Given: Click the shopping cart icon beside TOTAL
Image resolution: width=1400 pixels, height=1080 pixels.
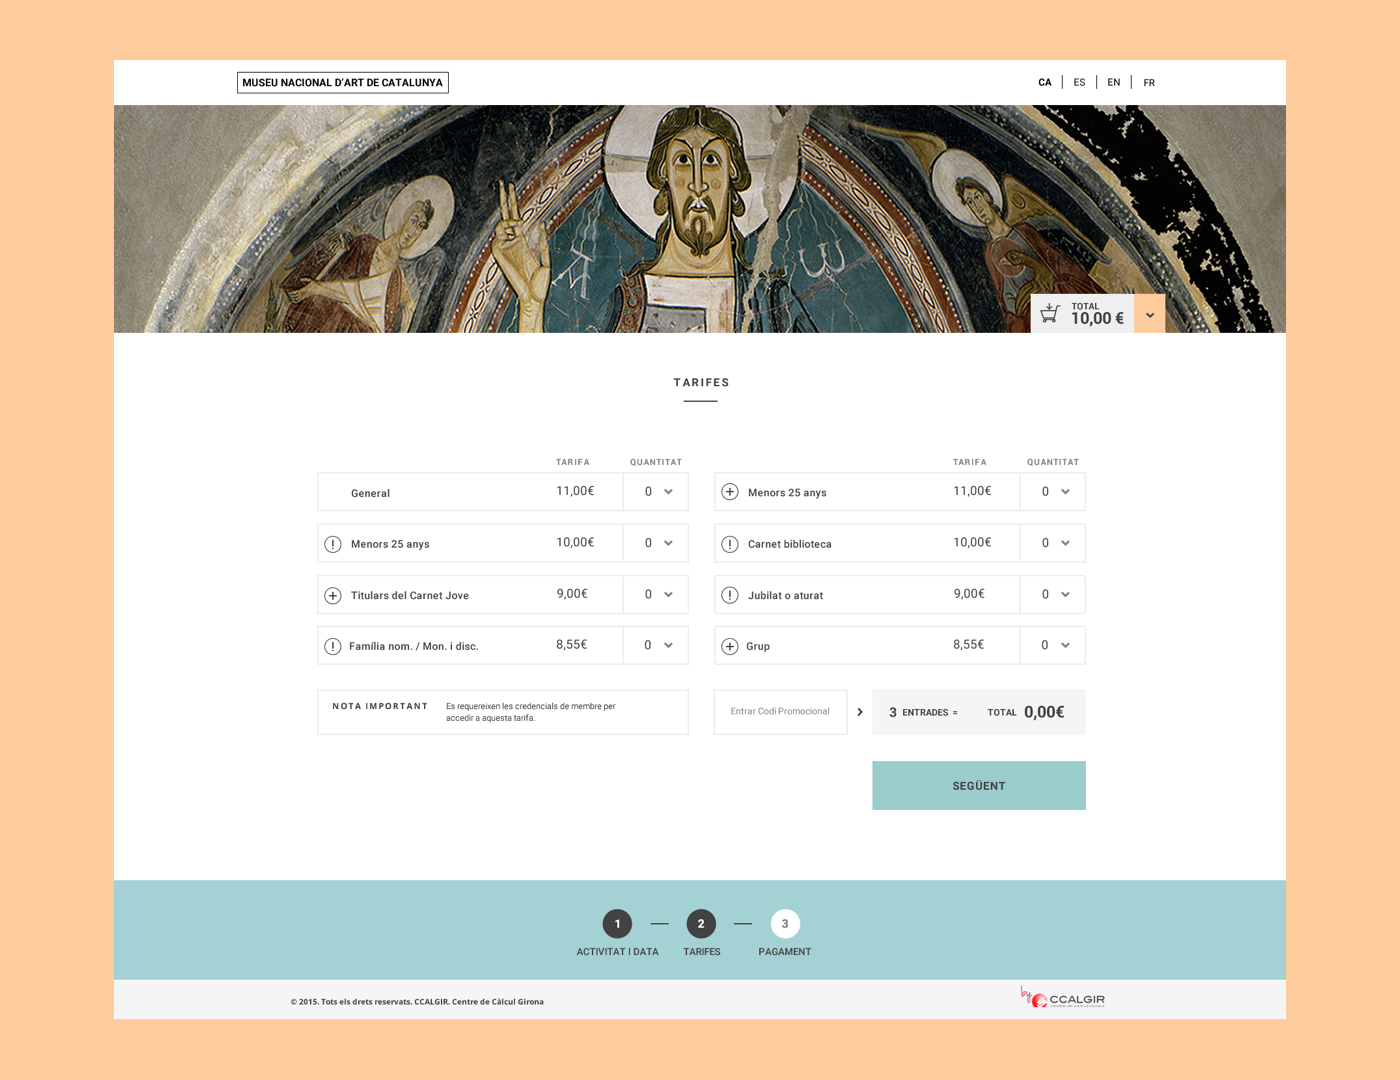Looking at the screenshot, I should (1049, 313).
